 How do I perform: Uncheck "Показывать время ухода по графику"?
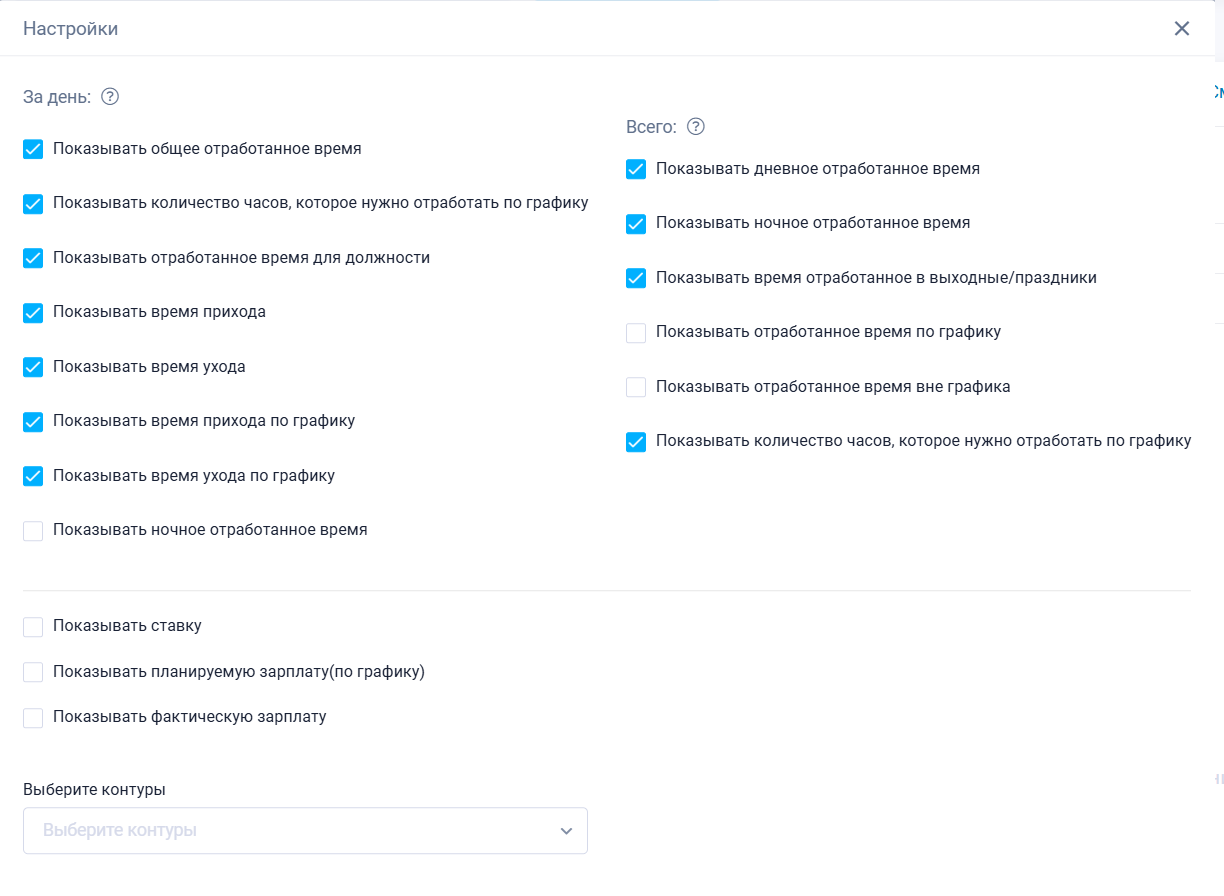coord(33,476)
